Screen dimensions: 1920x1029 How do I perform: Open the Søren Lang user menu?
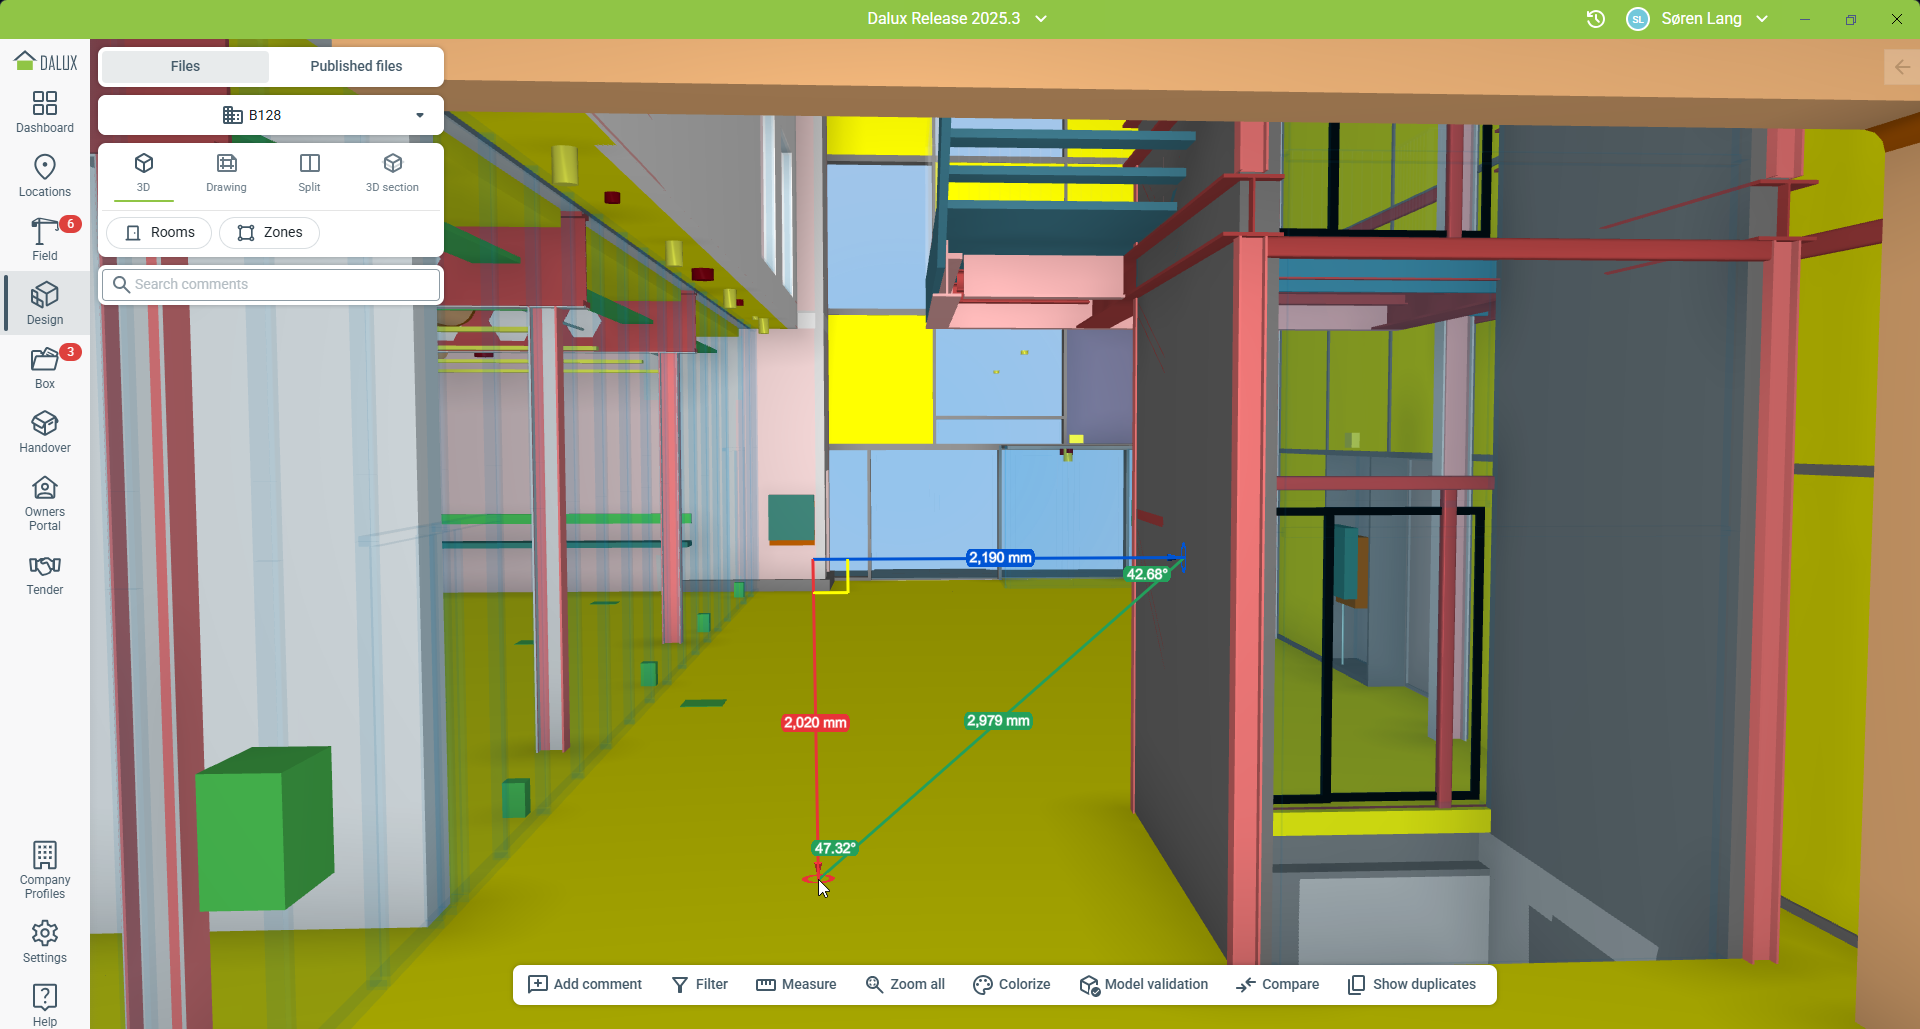(x=1699, y=19)
